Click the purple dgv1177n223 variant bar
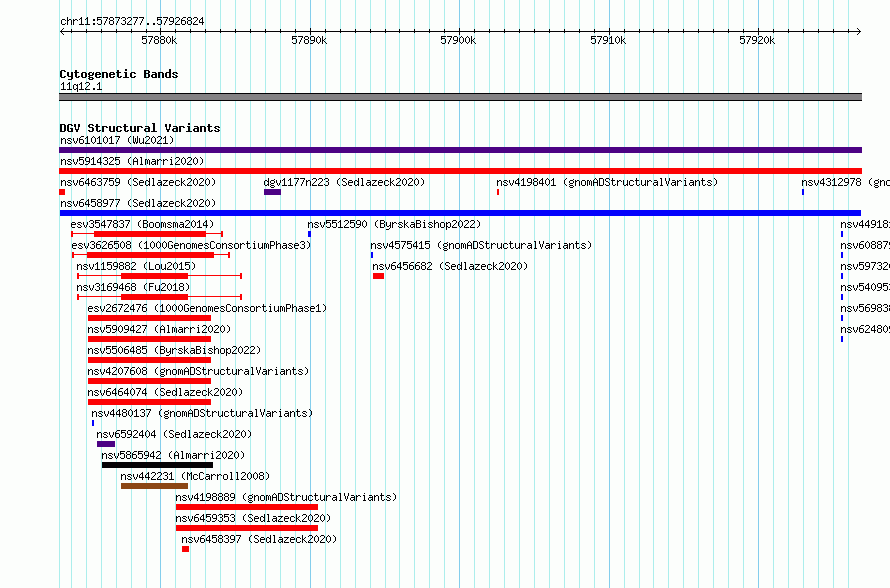 [272, 192]
